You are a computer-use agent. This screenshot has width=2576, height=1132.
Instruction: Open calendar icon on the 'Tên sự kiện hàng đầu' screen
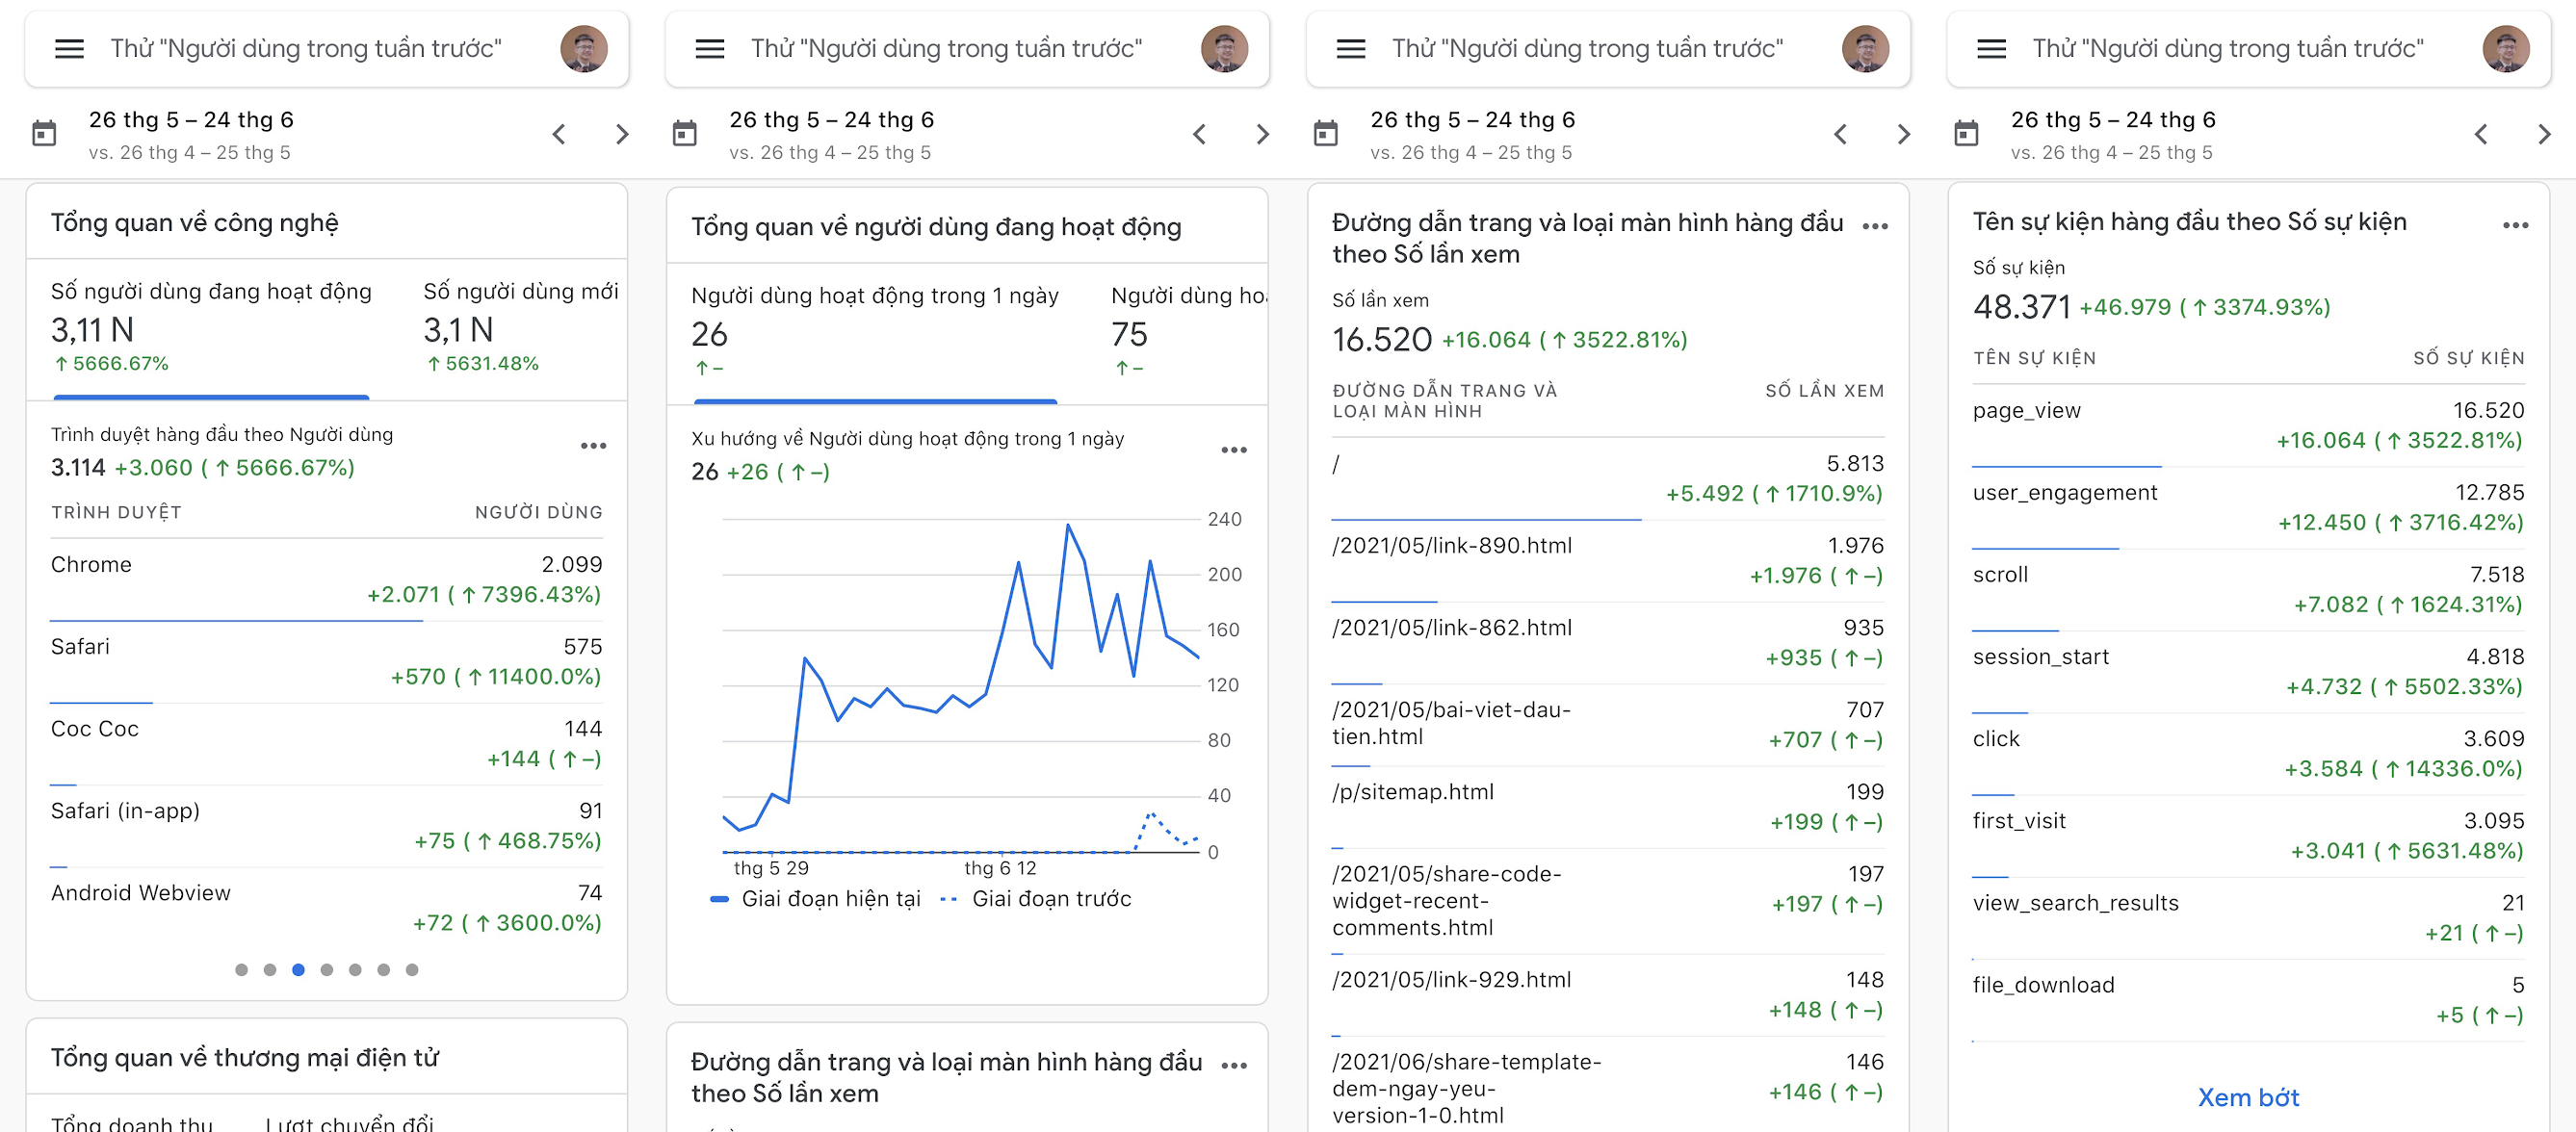[1967, 133]
